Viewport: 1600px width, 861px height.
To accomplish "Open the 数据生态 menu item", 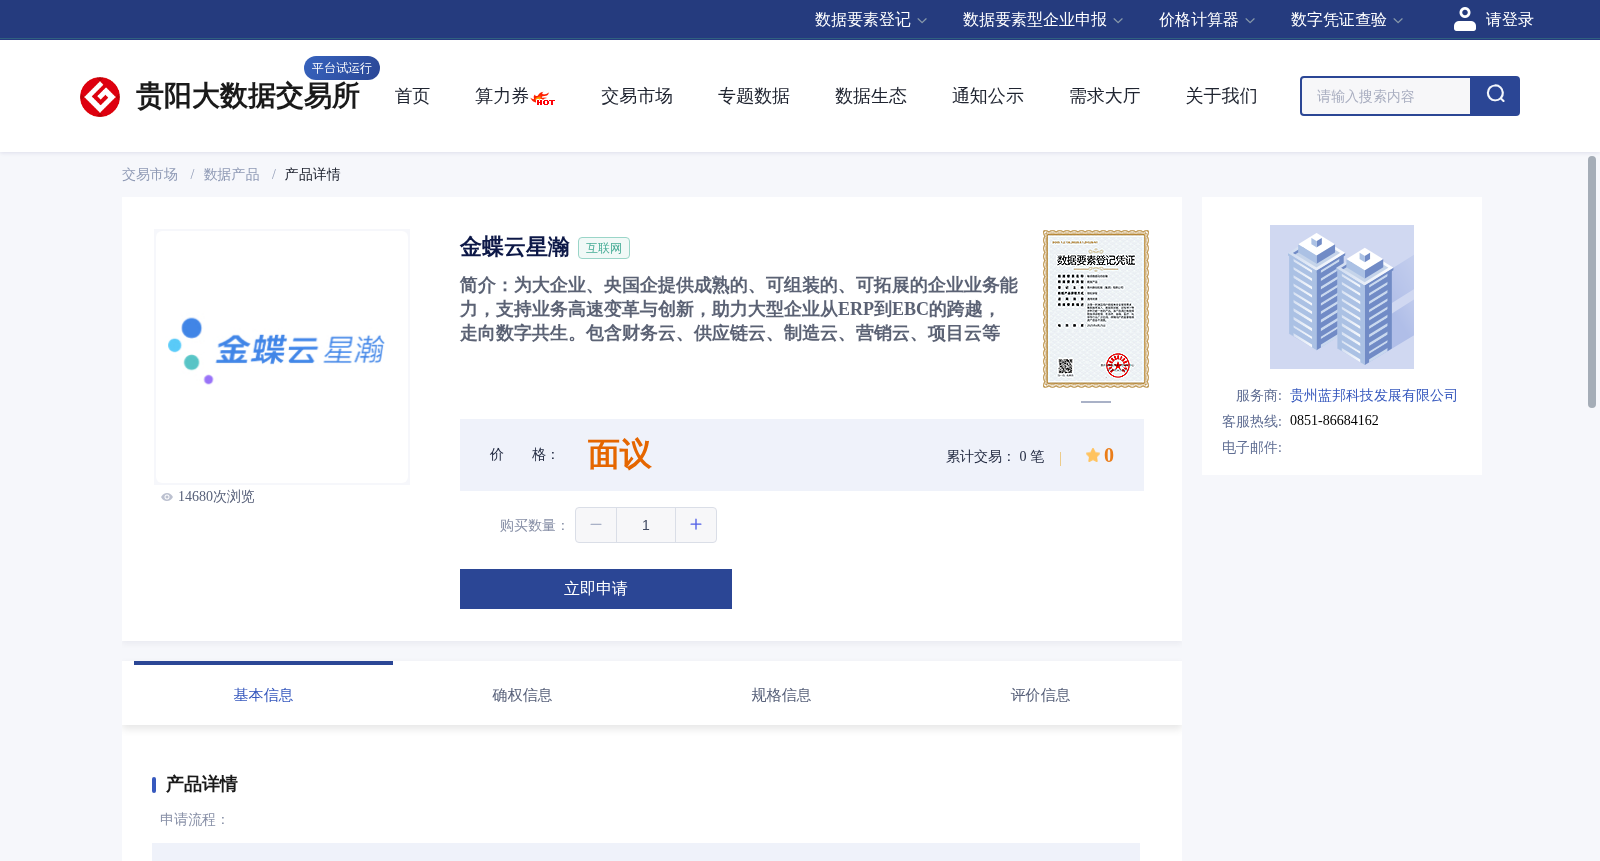I will coord(871,96).
